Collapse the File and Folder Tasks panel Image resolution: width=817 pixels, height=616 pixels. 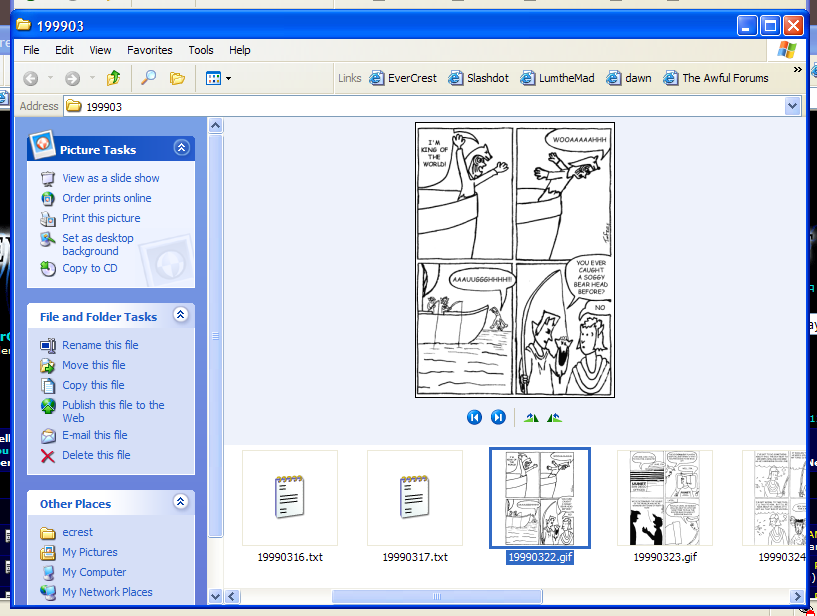181,315
